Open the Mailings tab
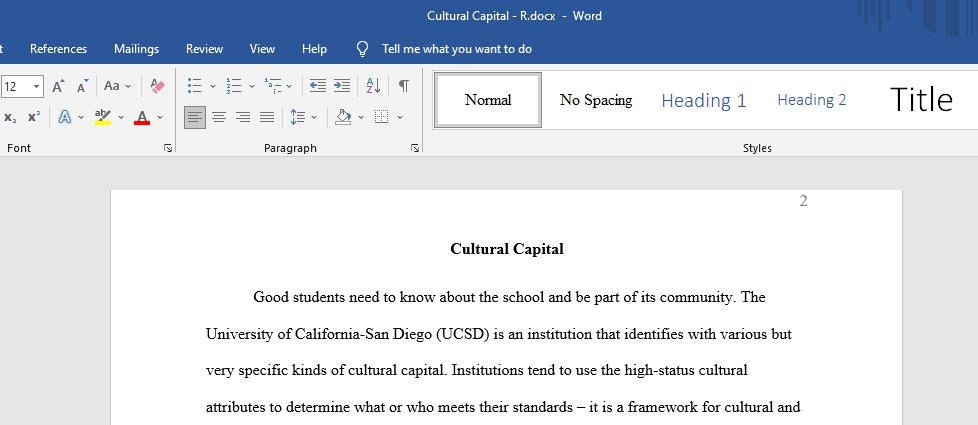Image resolution: width=978 pixels, height=425 pixels. coord(136,49)
